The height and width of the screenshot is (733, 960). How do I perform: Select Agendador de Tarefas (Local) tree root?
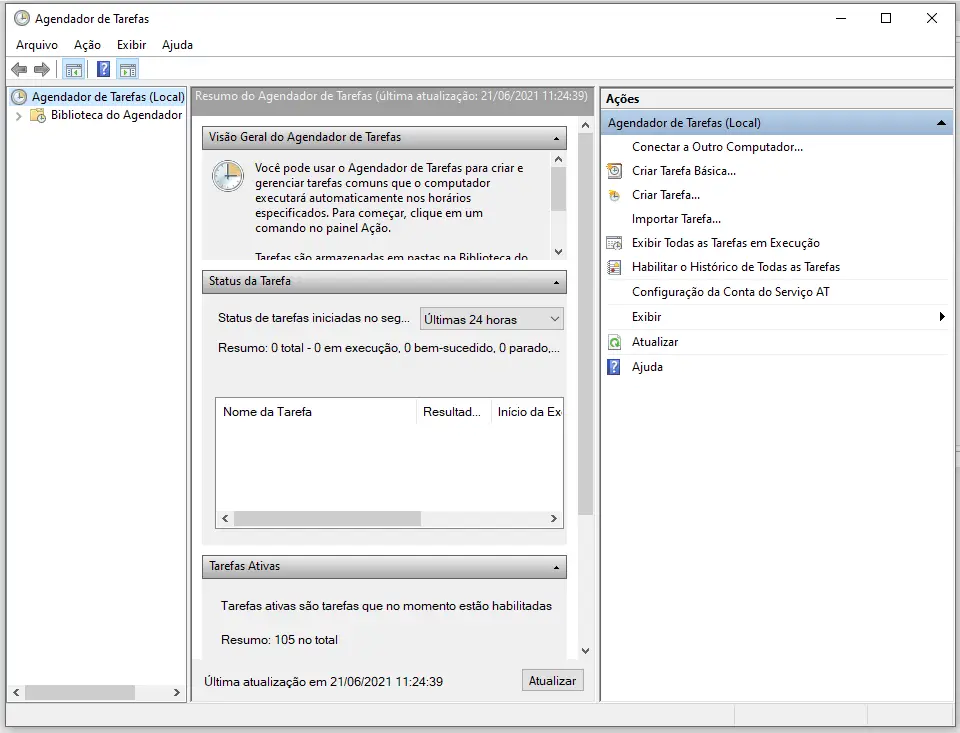[x=107, y=97]
